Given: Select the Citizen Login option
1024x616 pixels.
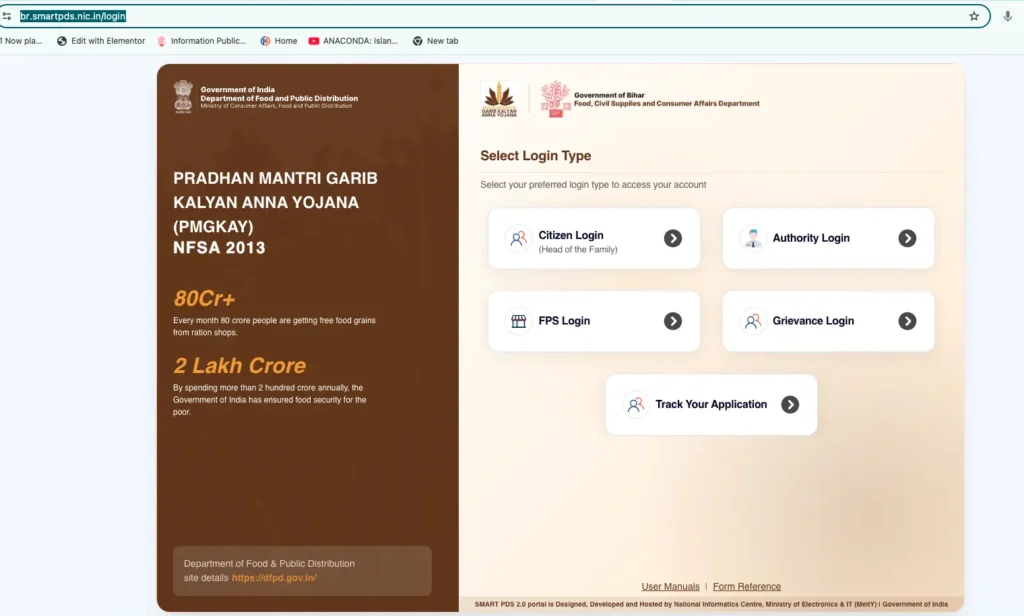Looking at the screenshot, I should pyautogui.click(x=594, y=238).
